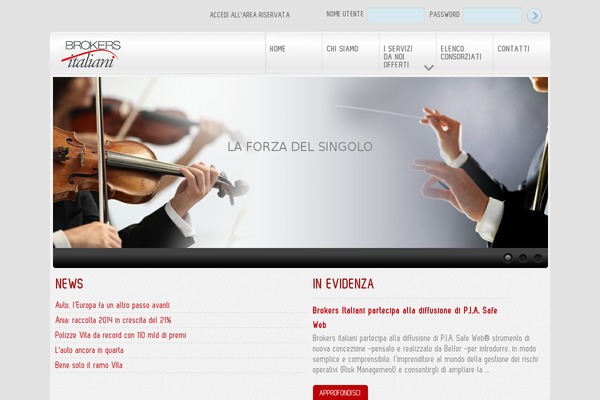The image size is (600, 400).
Task: Open the I Servizi Da Noi Offerti menu
Action: tap(398, 57)
